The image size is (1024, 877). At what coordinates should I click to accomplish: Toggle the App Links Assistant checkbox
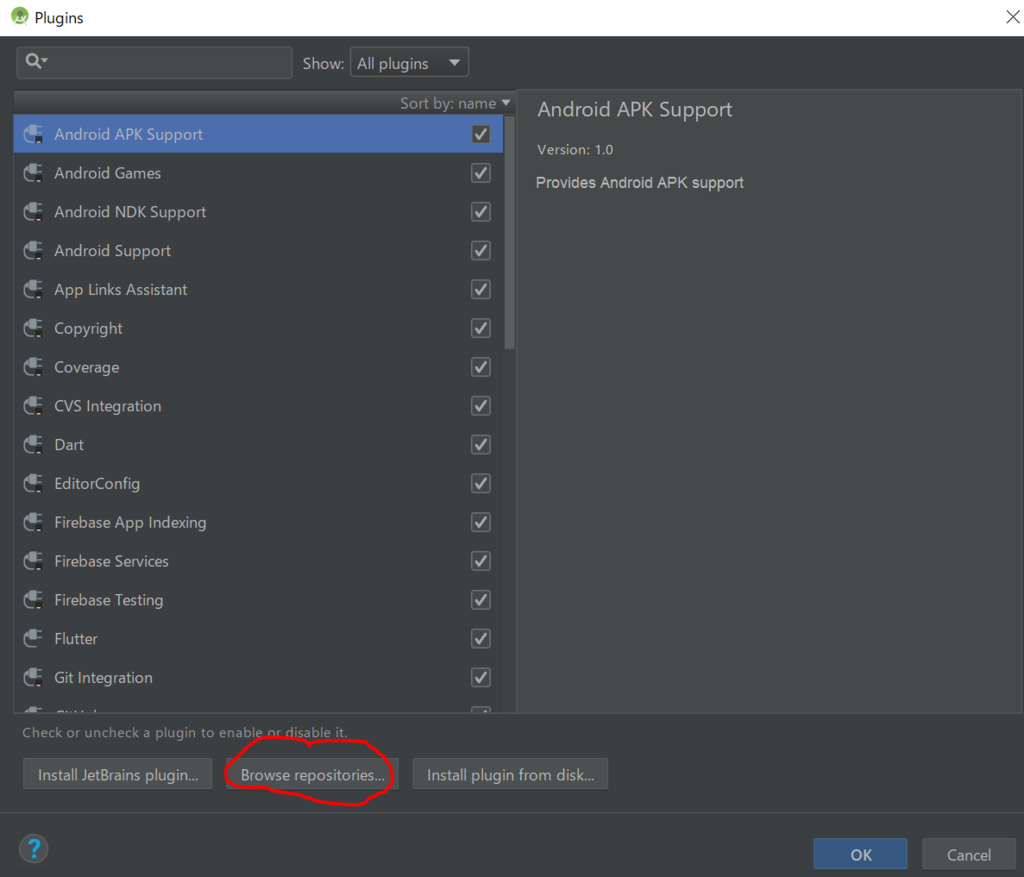point(481,289)
